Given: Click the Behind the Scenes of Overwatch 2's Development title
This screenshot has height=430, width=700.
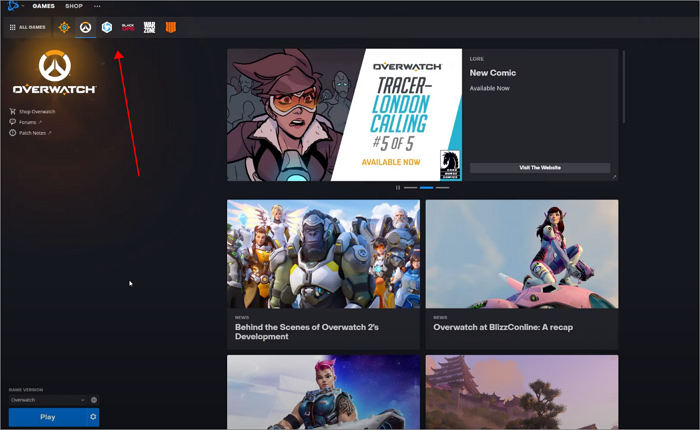Looking at the screenshot, I should pyautogui.click(x=307, y=332).
